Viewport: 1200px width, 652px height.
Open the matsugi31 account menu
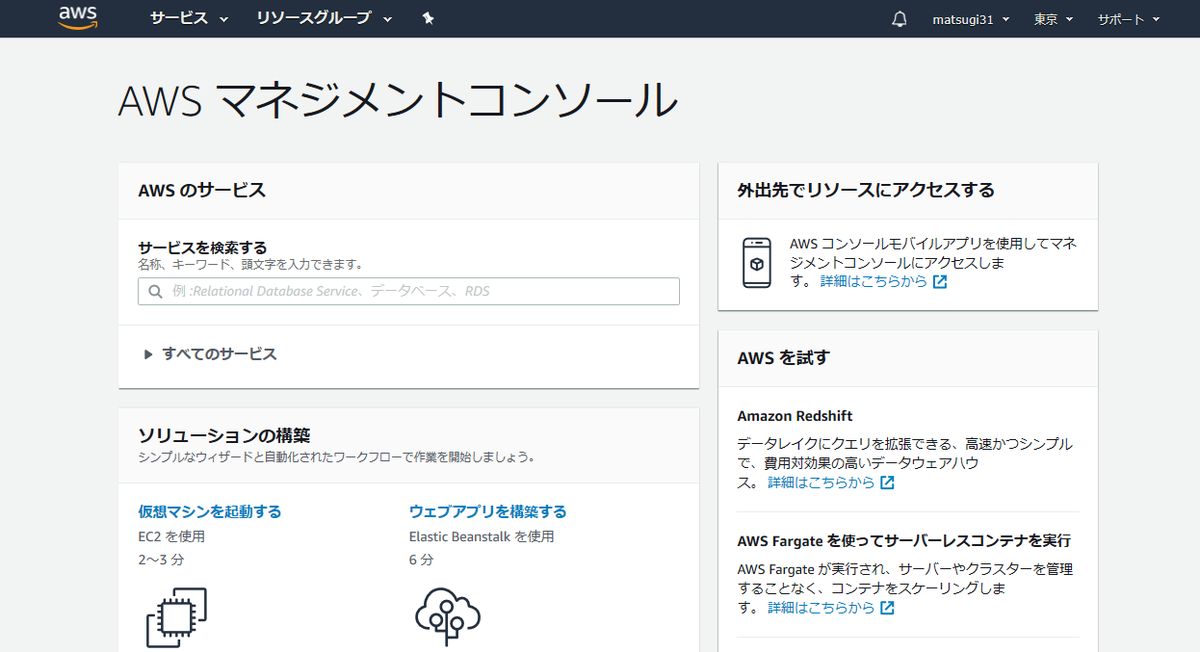point(971,19)
